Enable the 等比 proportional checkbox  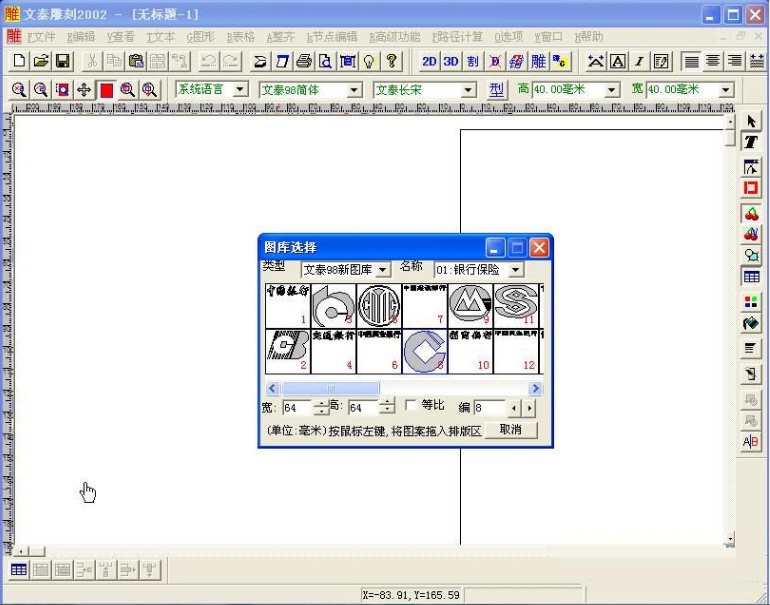click(x=410, y=405)
